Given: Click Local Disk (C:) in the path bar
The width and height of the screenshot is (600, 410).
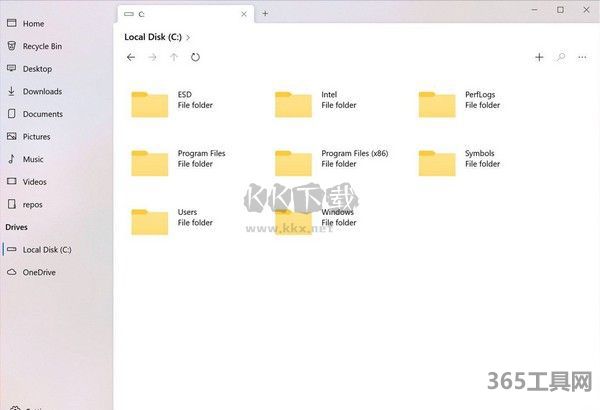Looking at the screenshot, I should click(152, 37).
